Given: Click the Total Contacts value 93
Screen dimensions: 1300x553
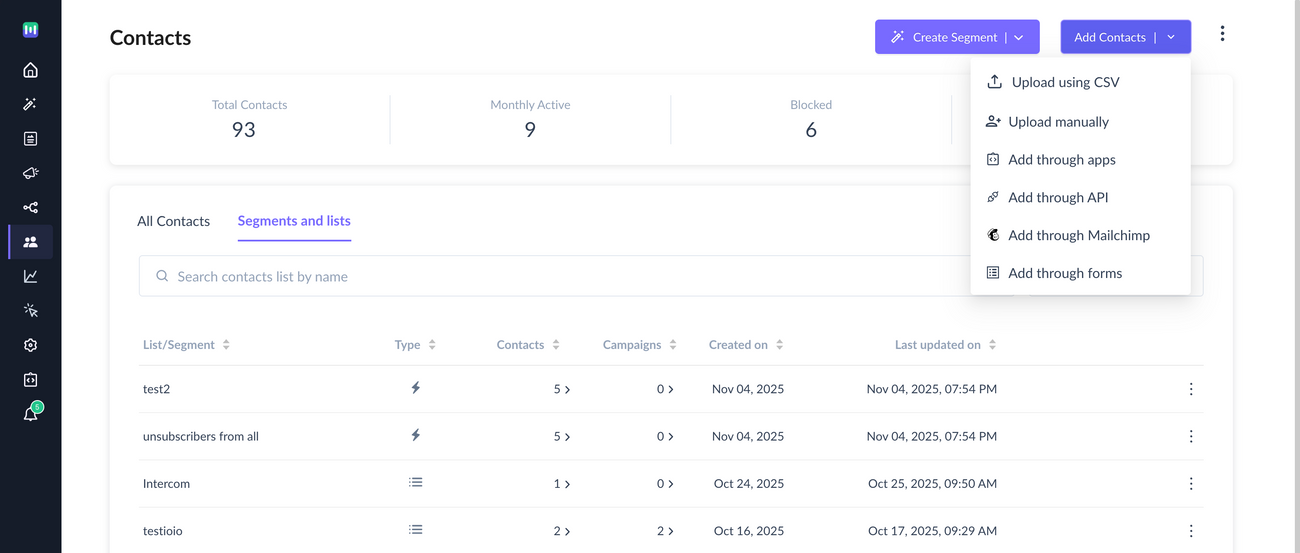Looking at the screenshot, I should click(x=244, y=130).
